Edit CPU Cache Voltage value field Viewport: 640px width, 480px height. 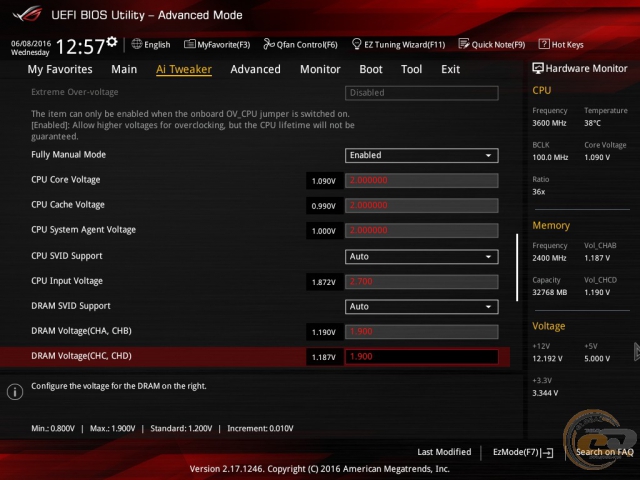[x=421, y=205]
